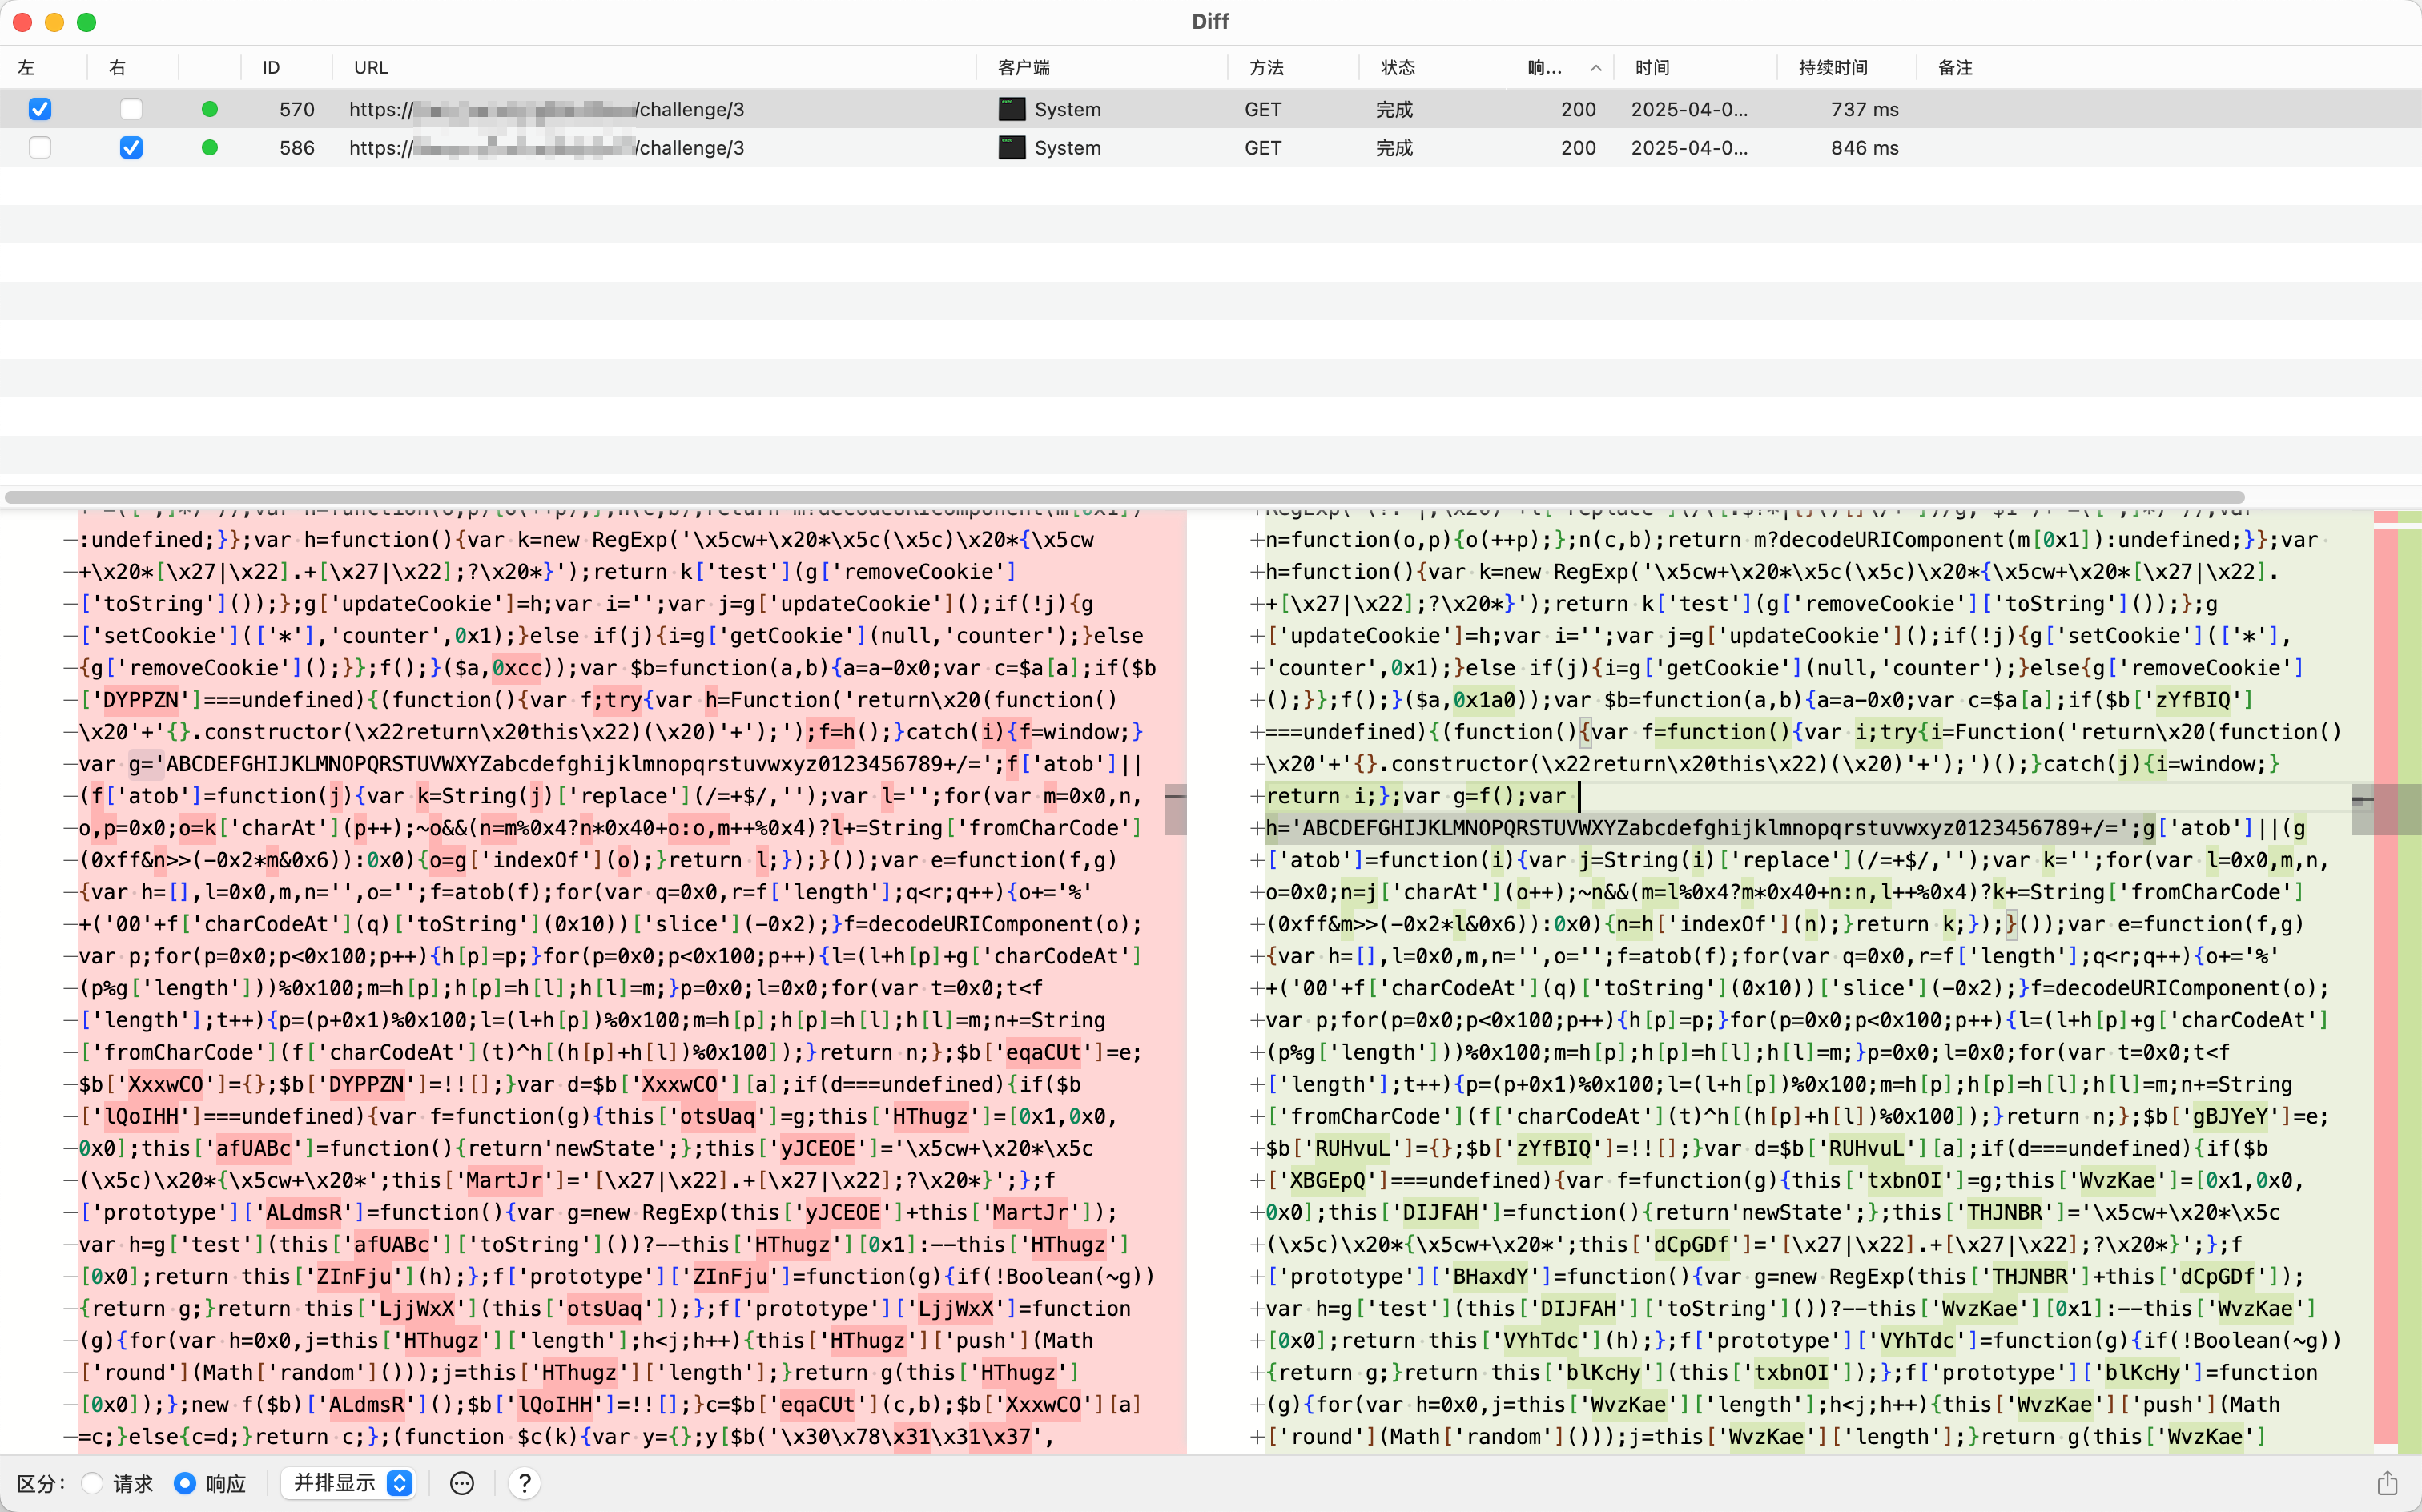Click System client icon in row 586

click(x=1012, y=148)
